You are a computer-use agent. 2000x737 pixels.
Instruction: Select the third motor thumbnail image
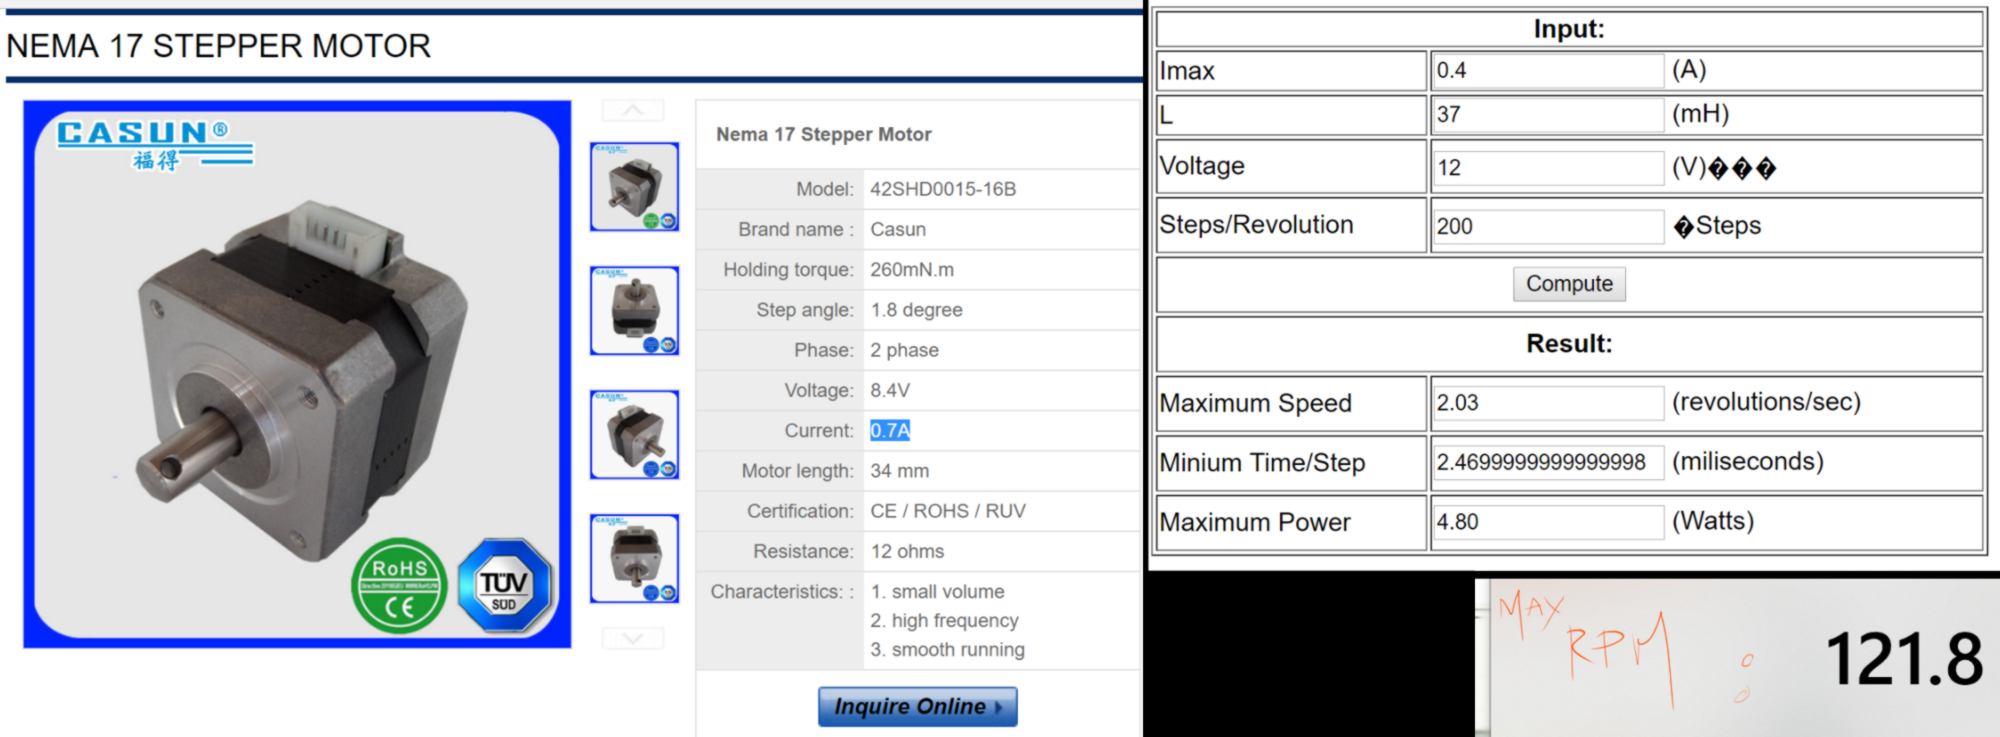[x=634, y=434]
